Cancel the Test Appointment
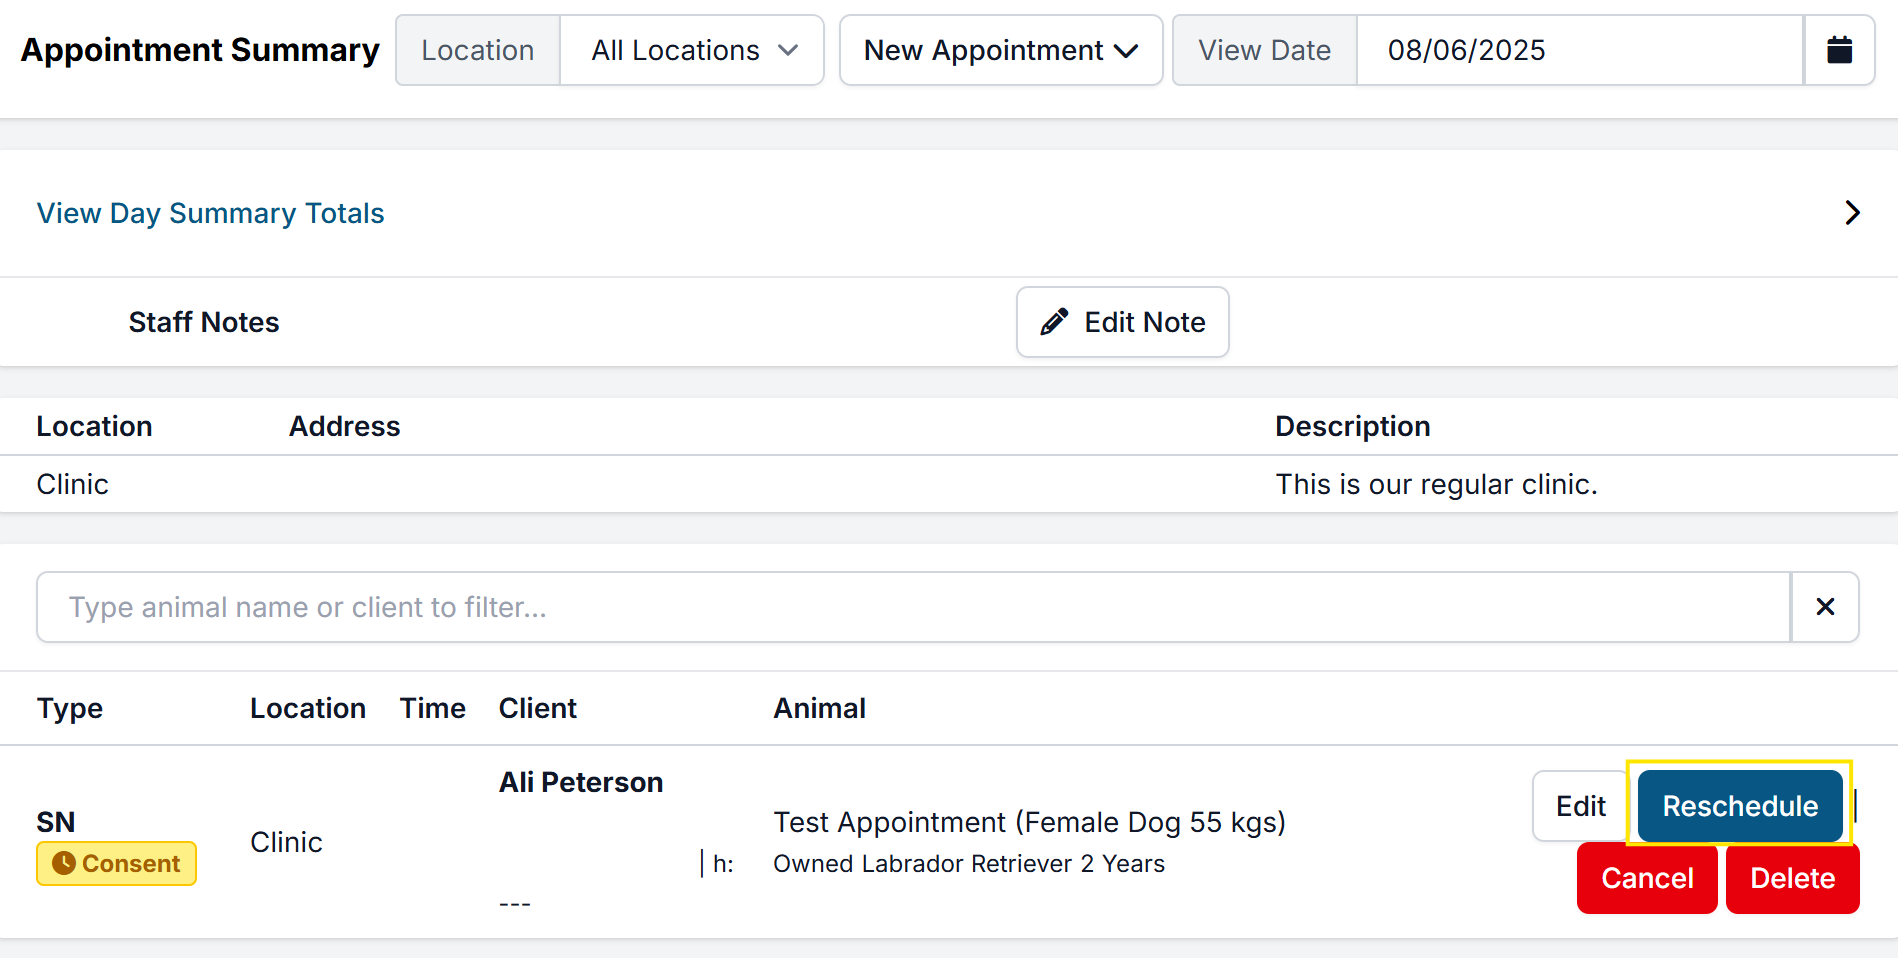 coord(1646,878)
